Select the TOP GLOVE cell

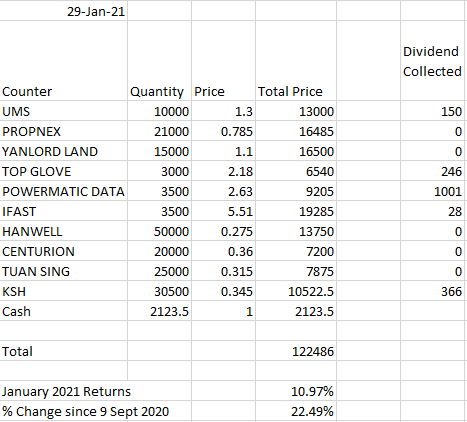coord(63,171)
